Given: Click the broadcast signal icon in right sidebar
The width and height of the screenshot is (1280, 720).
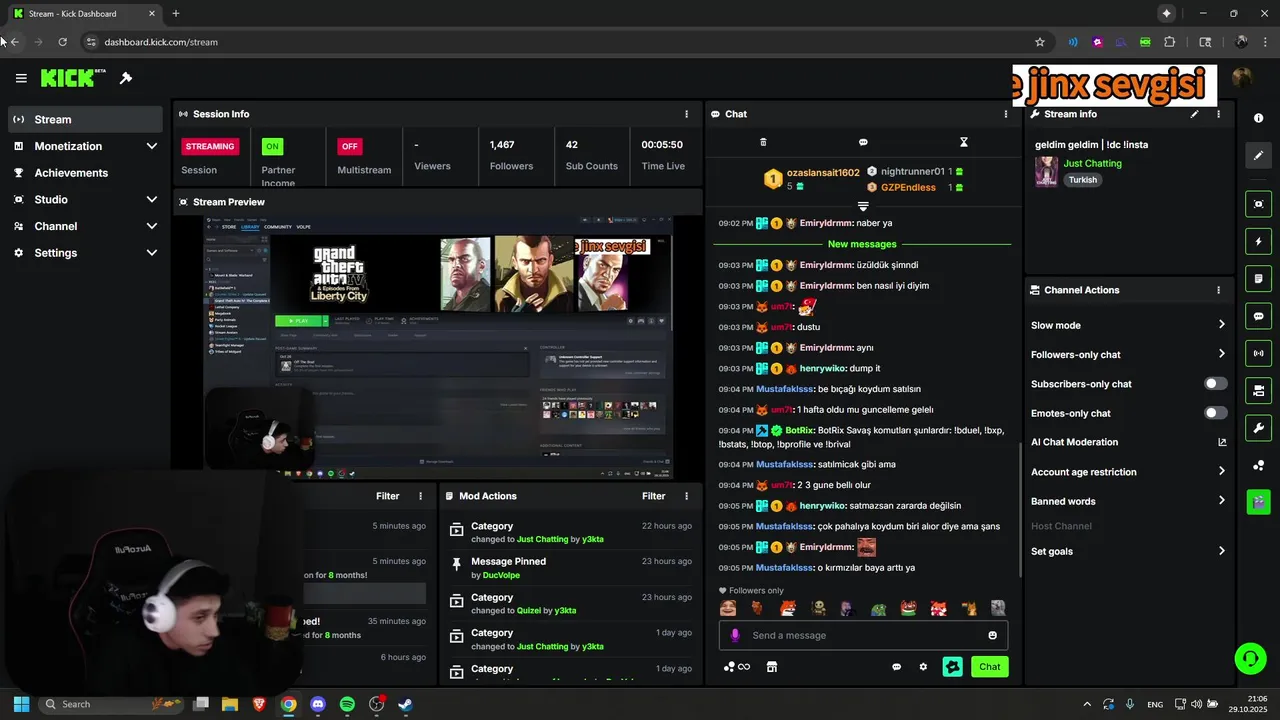Looking at the screenshot, I should 1258,353.
